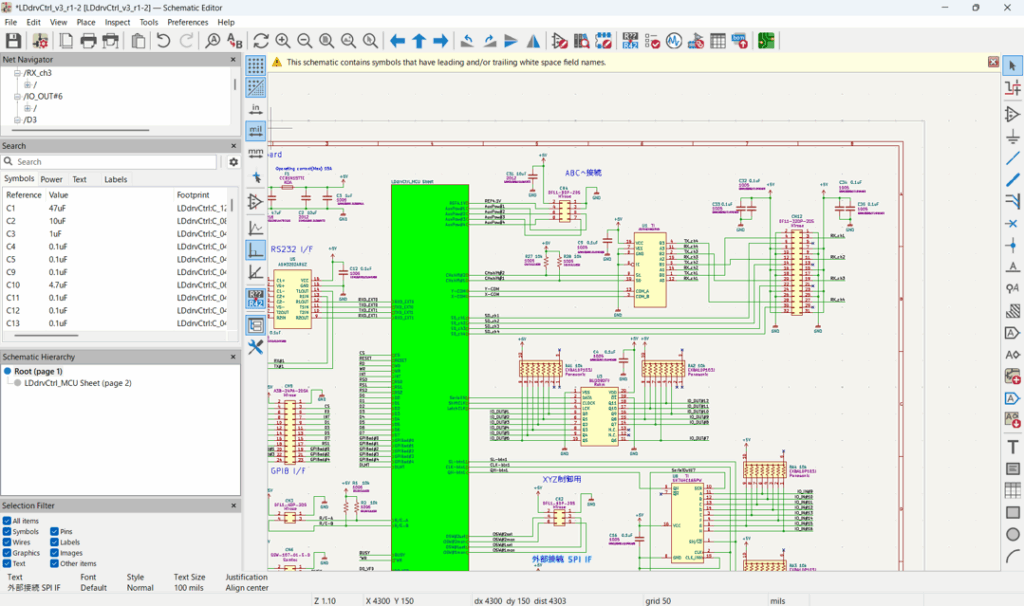The height and width of the screenshot is (606, 1024).
Task: Toggle the hierarchy navigator panel
Action: coord(255,325)
